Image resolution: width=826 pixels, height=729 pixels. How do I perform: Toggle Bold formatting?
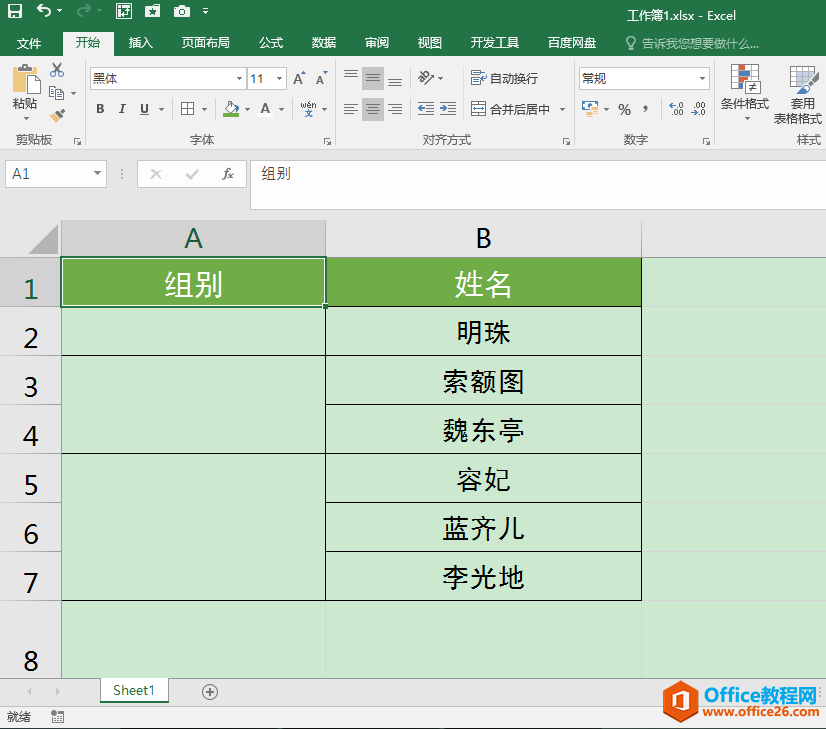[x=100, y=109]
